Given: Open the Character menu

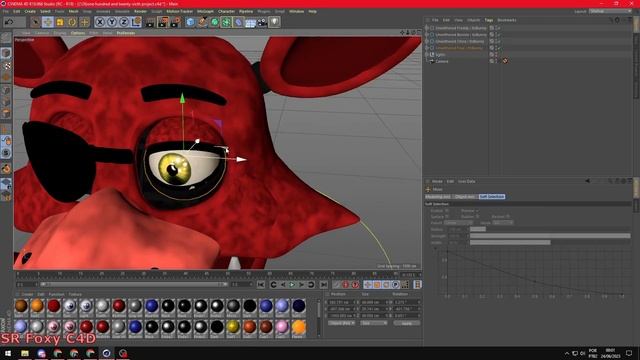Looking at the screenshot, I should click(x=226, y=11).
